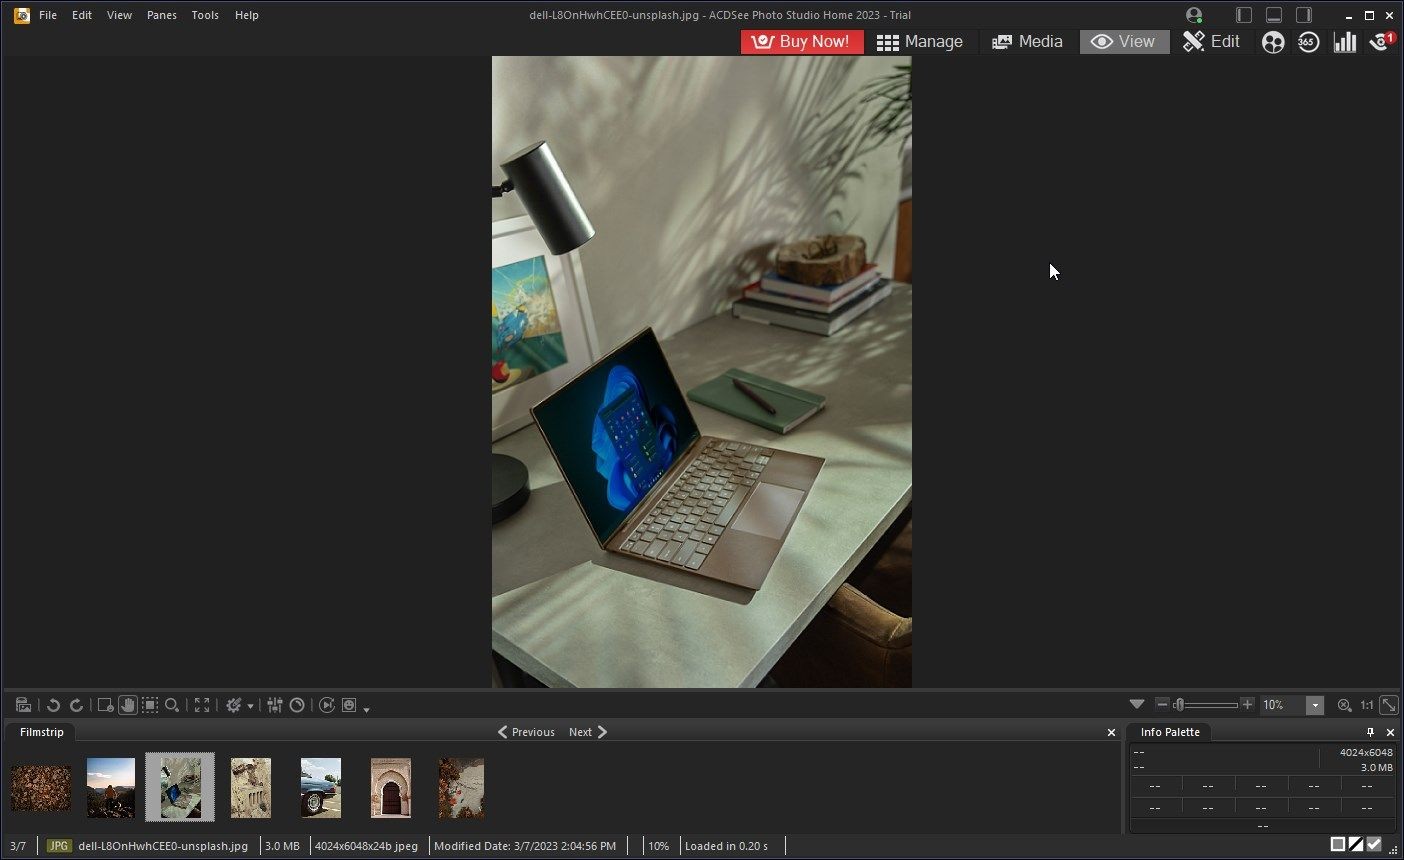Pick the Zoom magnifier tool

click(x=172, y=705)
